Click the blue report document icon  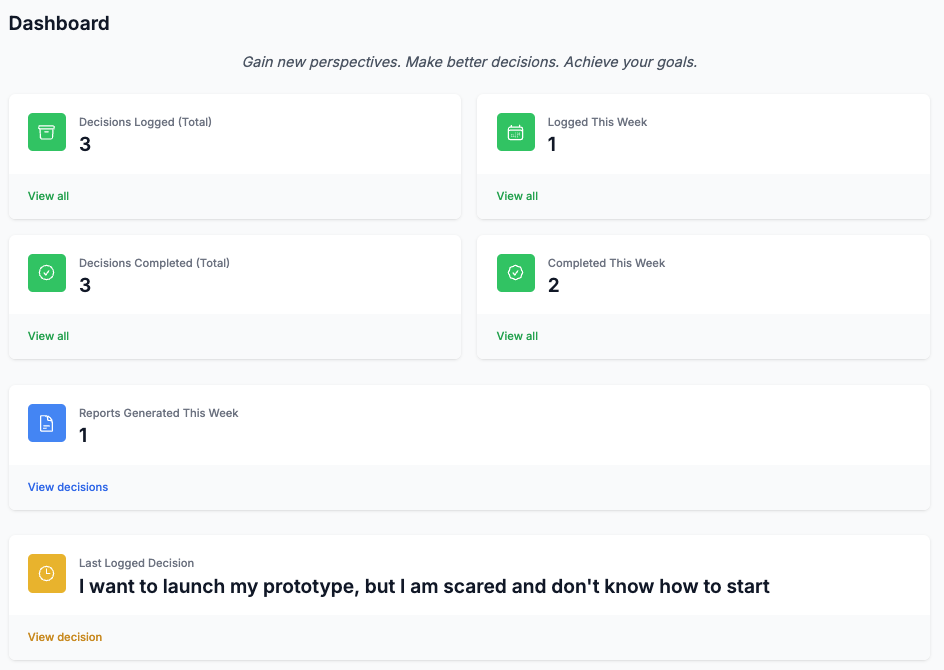click(x=46, y=423)
